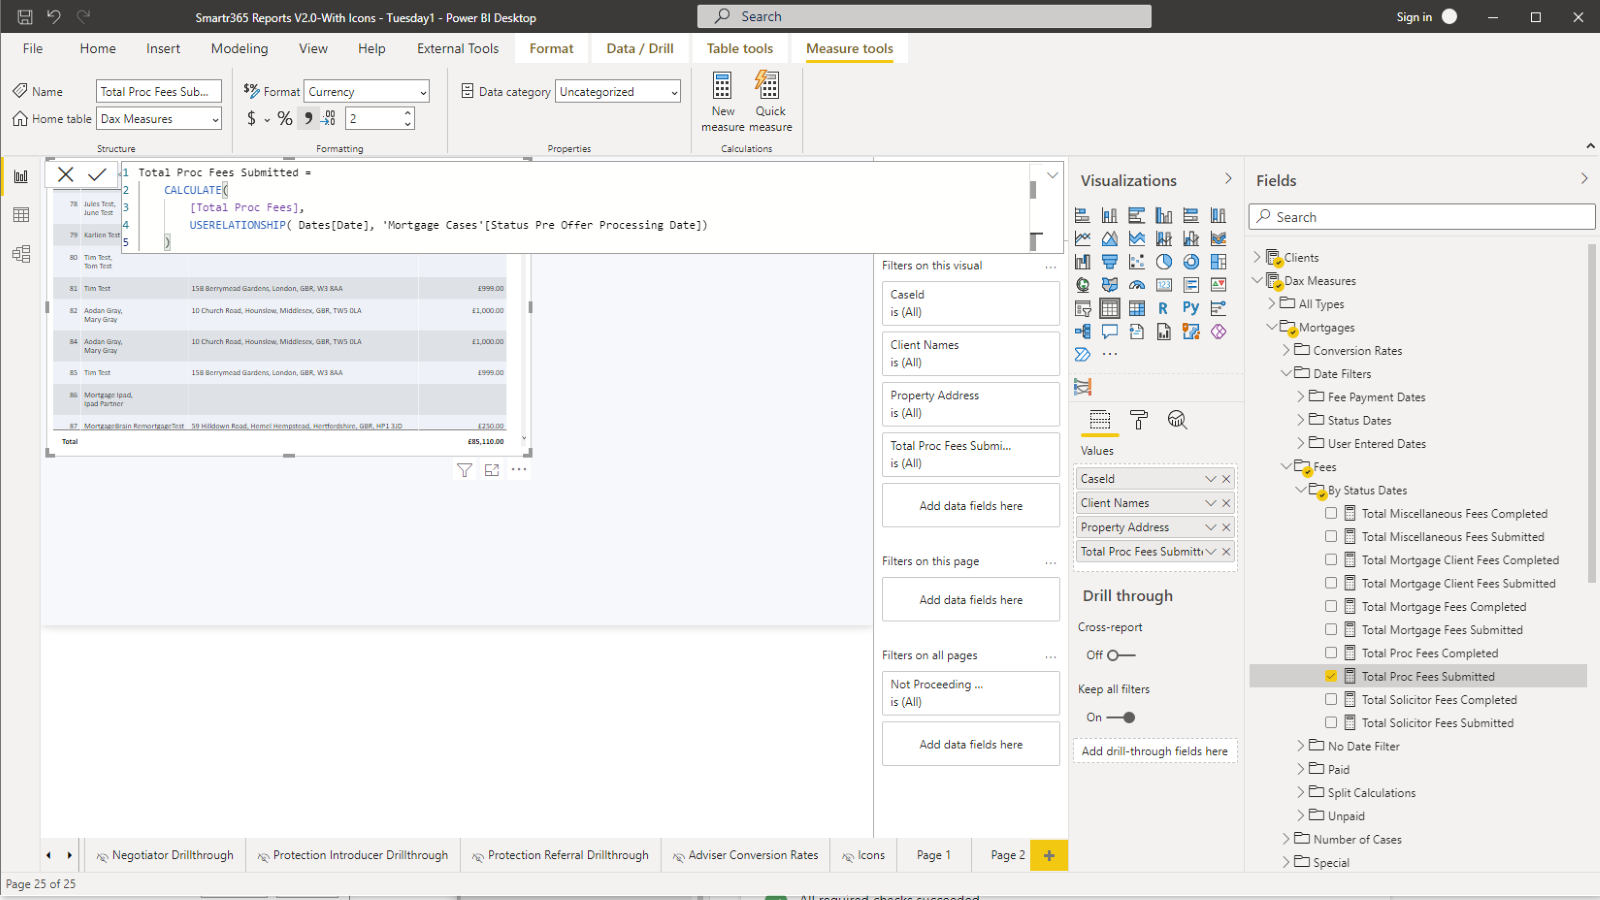Add a new report page
The image size is (1600, 900).
(1049, 855)
